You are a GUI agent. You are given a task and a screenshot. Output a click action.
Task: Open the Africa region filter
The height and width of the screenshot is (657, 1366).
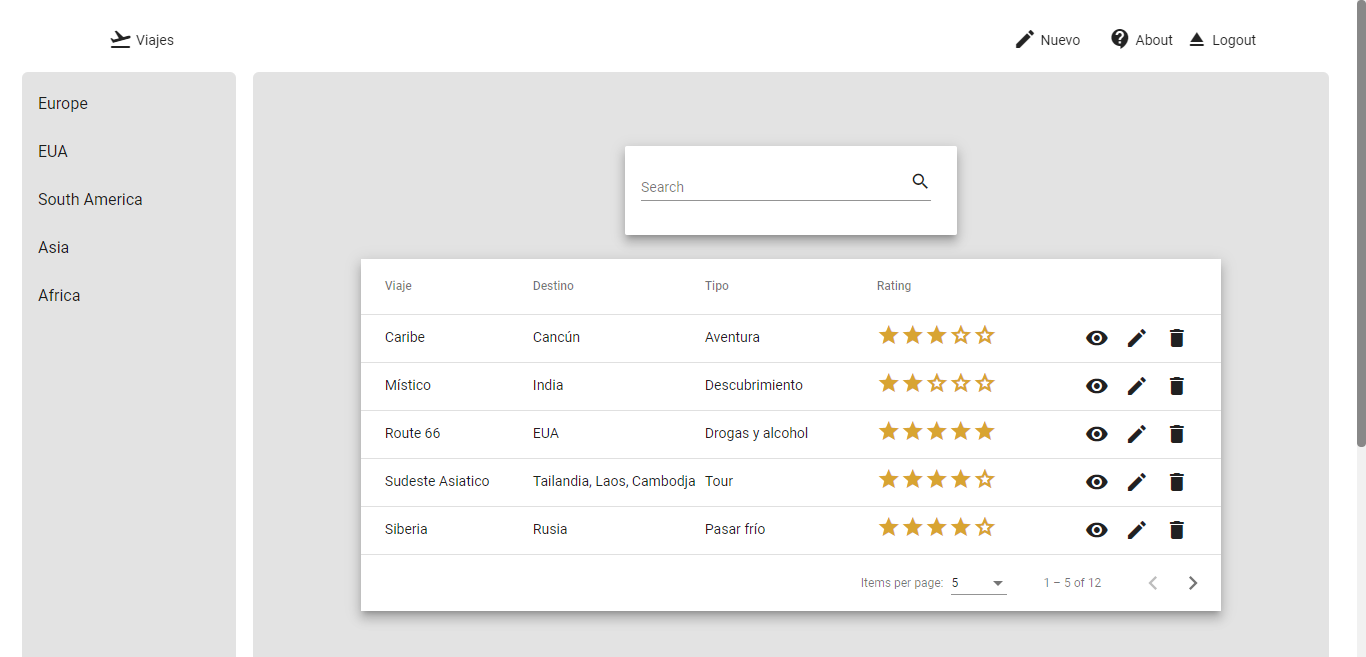59,295
